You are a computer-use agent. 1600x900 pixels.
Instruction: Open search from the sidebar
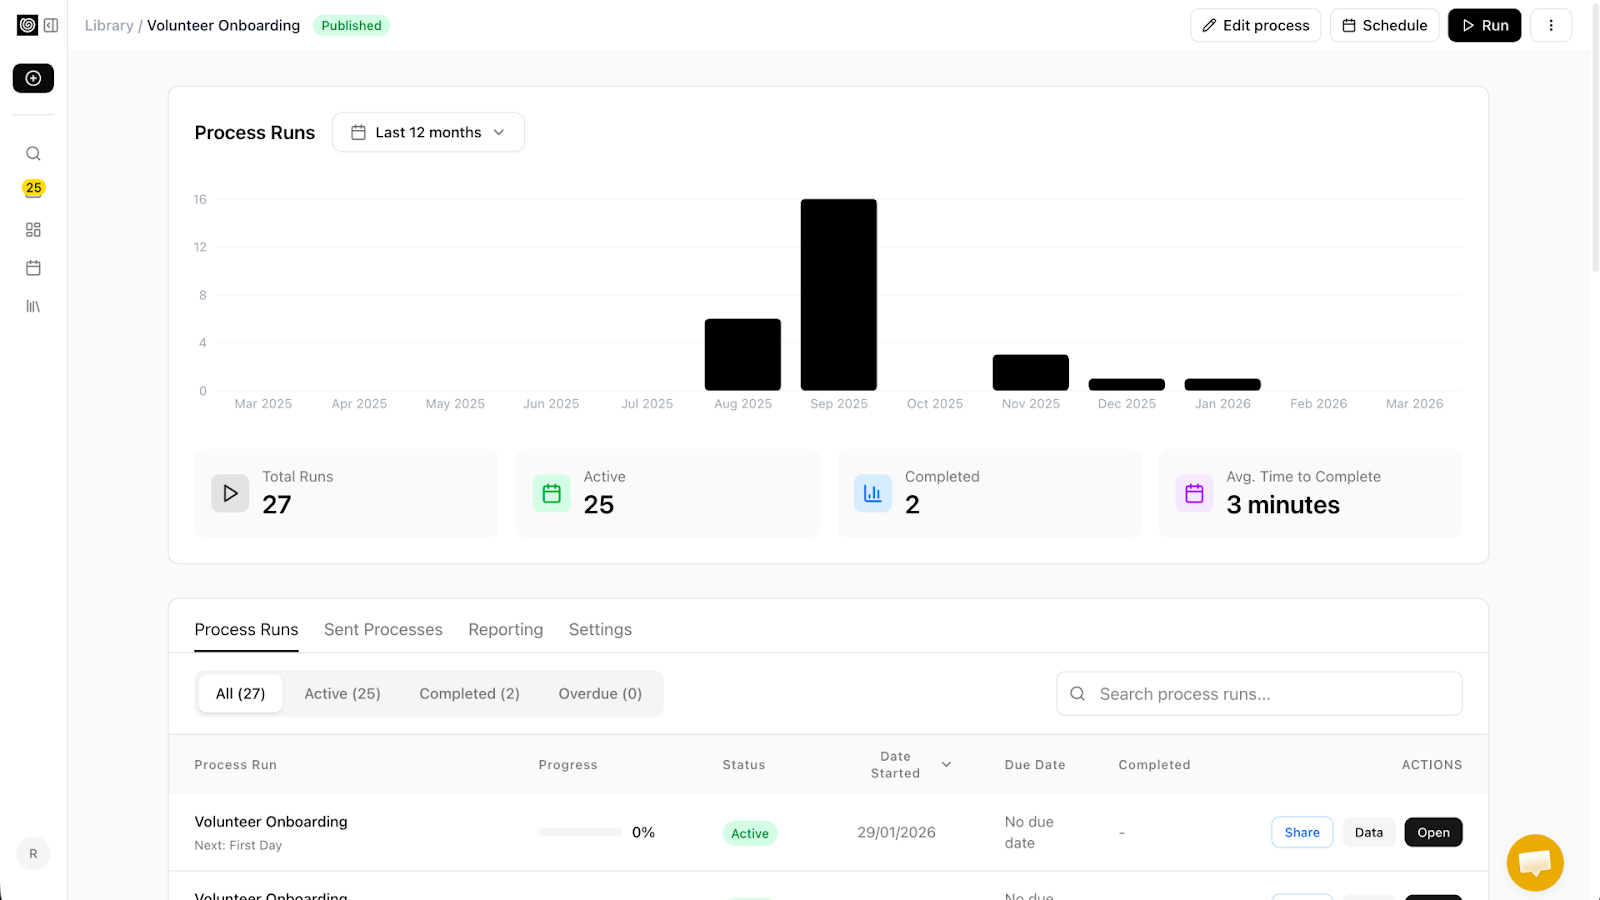point(33,153)
